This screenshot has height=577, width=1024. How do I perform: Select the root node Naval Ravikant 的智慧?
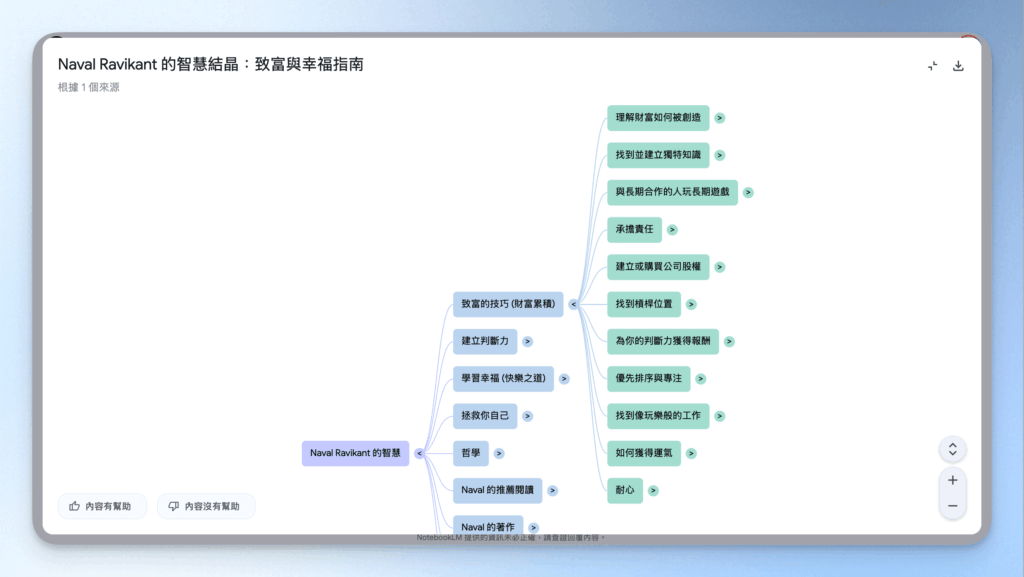[355, 453]
